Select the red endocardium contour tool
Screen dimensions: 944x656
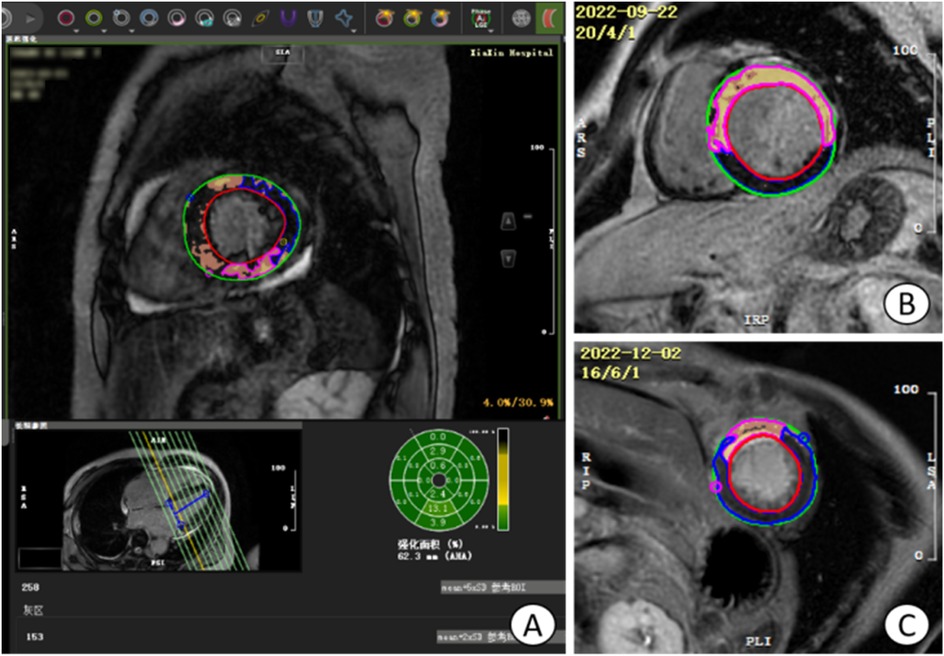pos(66,16)
